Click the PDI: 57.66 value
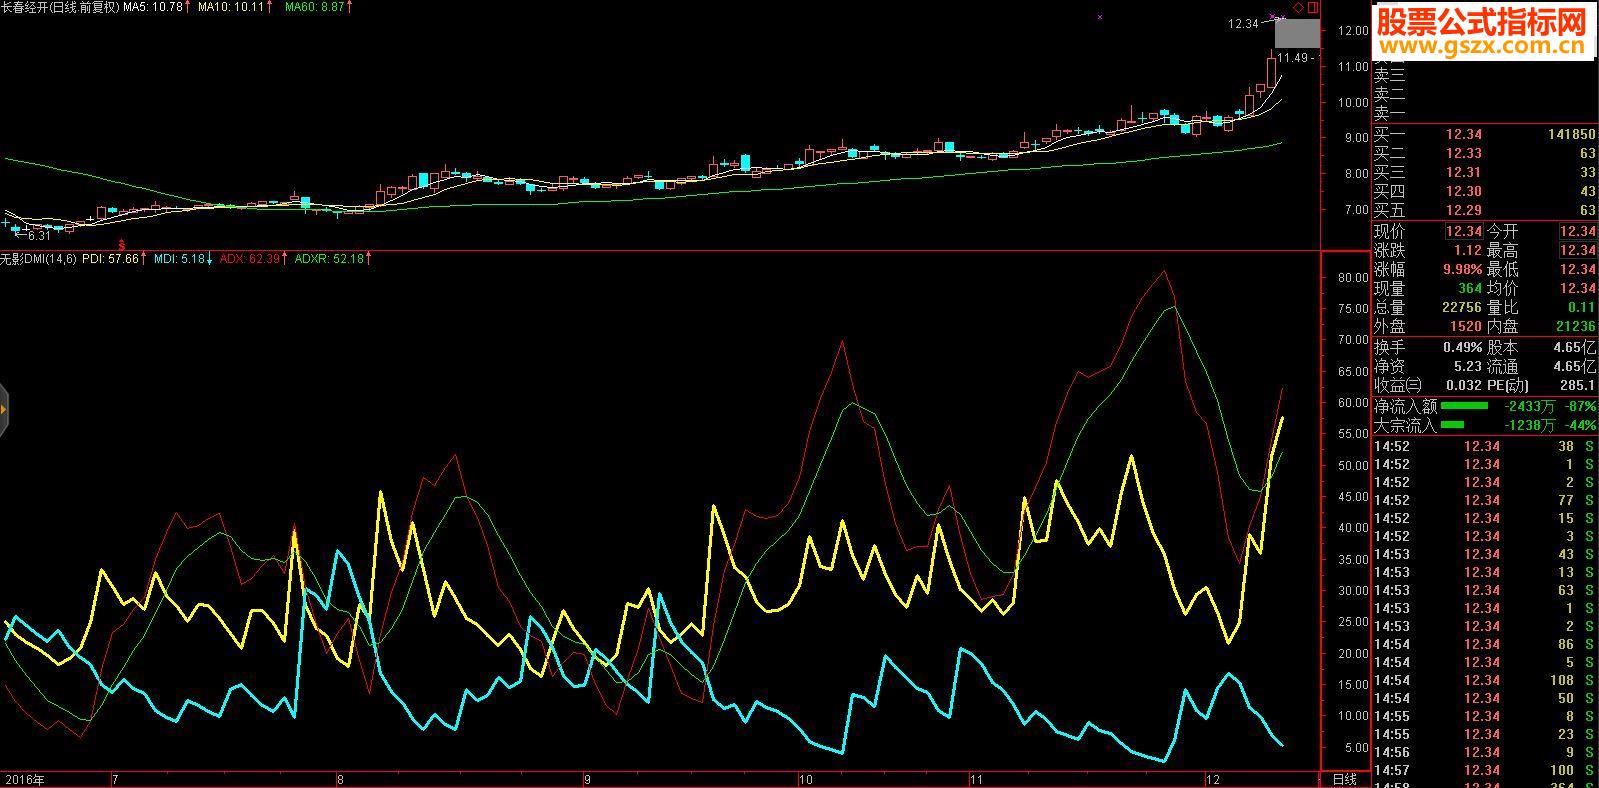1599x788 pixels. point(110,259)
